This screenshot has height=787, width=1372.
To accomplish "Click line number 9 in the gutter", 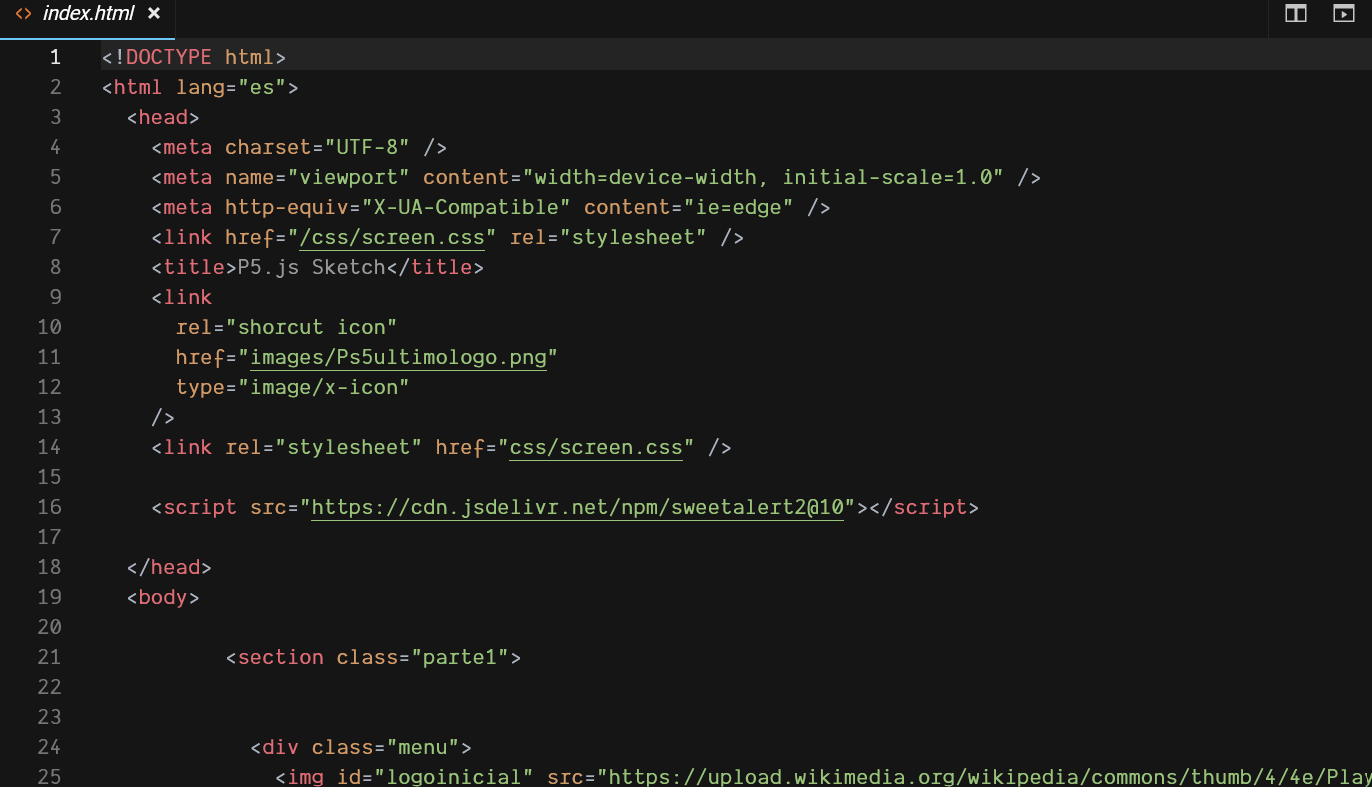I will (x=55, y=297).
